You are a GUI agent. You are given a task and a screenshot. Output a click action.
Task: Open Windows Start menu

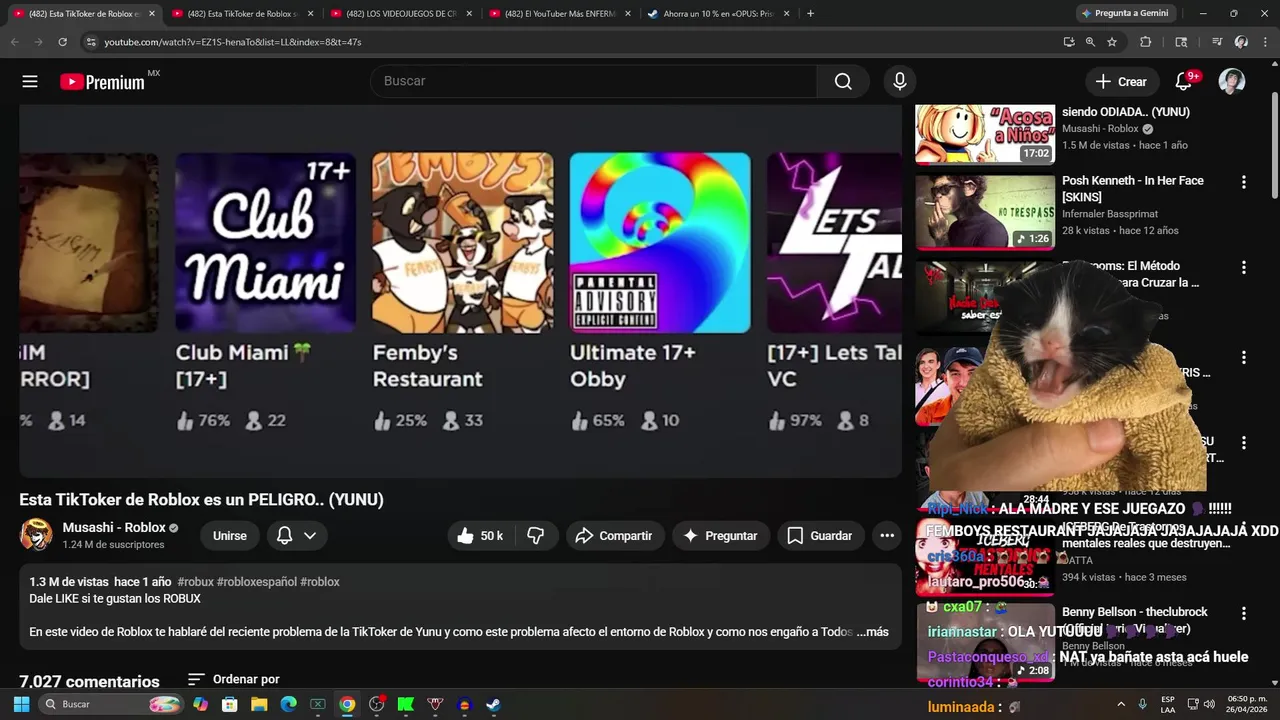(21, 704)
